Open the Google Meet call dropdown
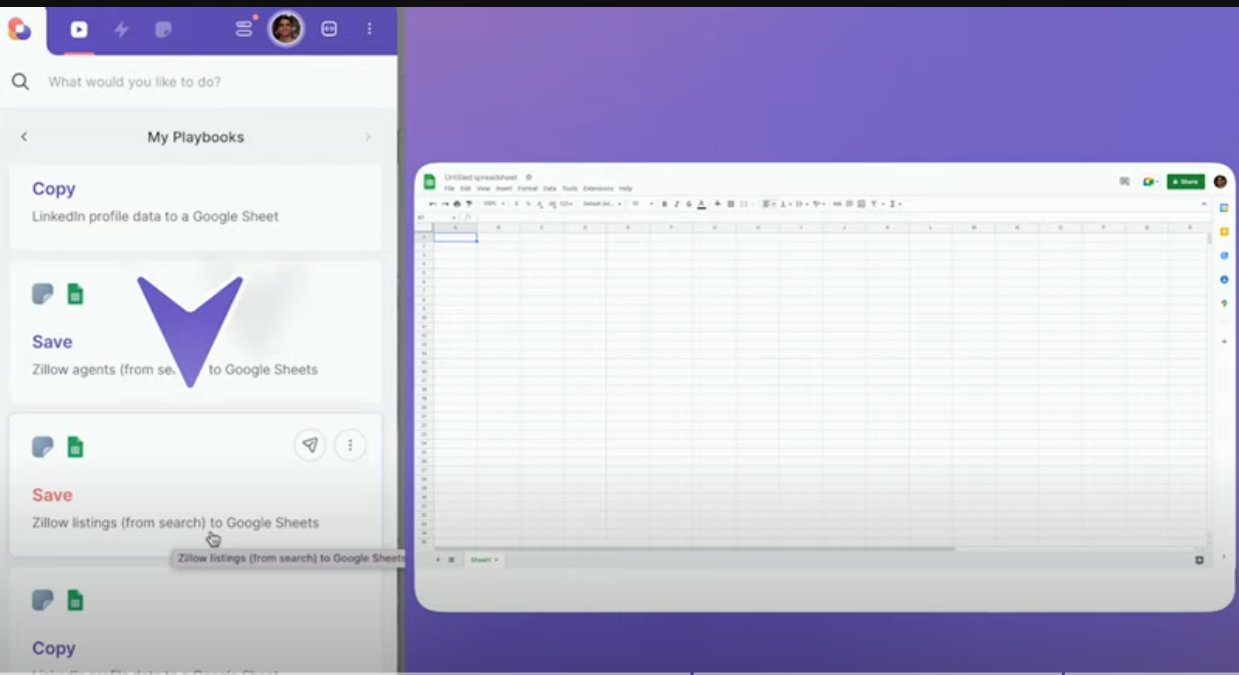The image size is (1239, 675). (x=1151, y=181)
